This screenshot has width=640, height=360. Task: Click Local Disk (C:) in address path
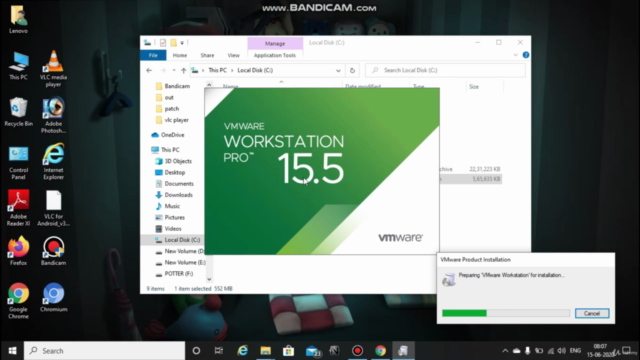coord(255,70)
